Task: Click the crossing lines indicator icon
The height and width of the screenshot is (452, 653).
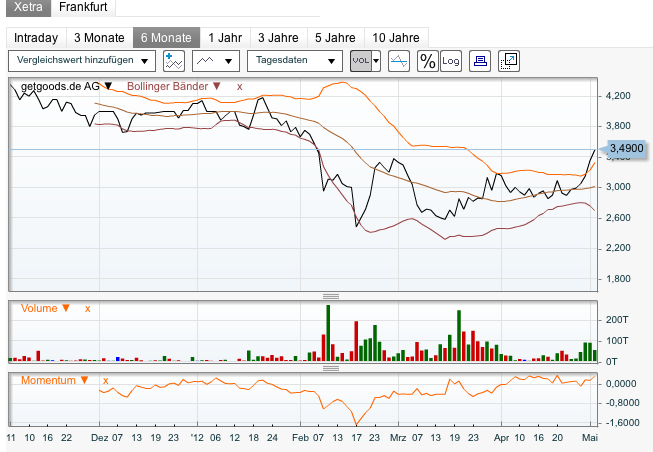Action: point(399,61)
